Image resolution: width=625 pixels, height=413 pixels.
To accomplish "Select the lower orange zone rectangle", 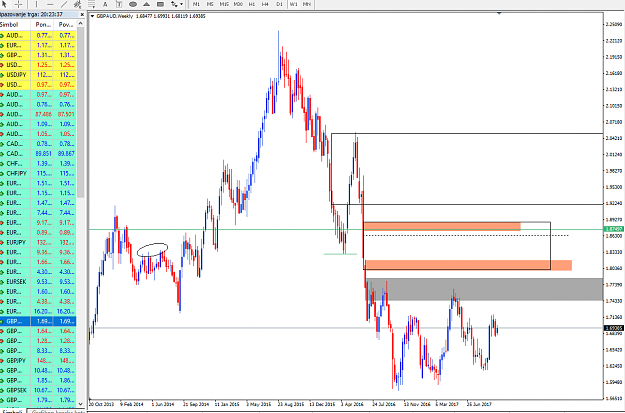I will click(468, 265).
